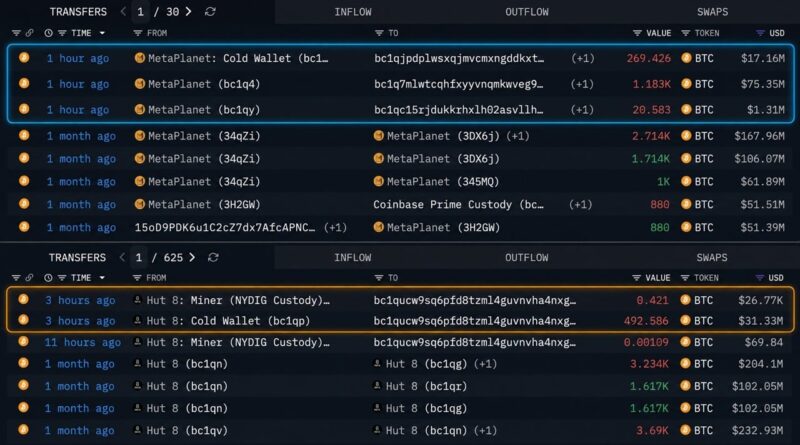
Task: Go to previous page of 625-page transfers
Action: 122,258
